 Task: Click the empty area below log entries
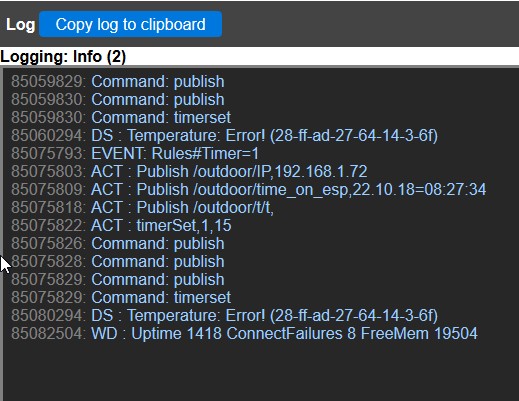coord(260,372)
